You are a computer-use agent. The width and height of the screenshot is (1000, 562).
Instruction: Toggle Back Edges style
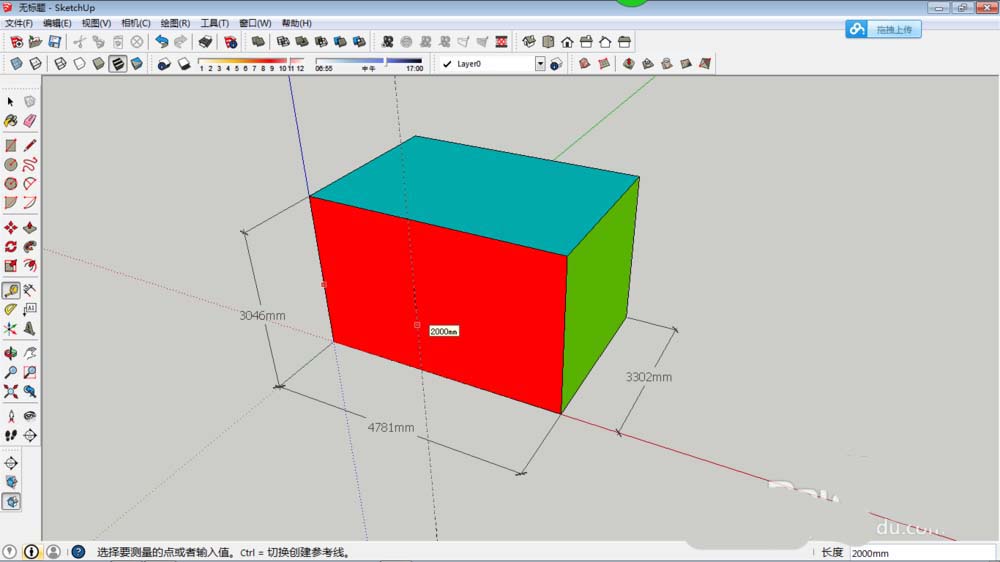(x=36, y=64)
